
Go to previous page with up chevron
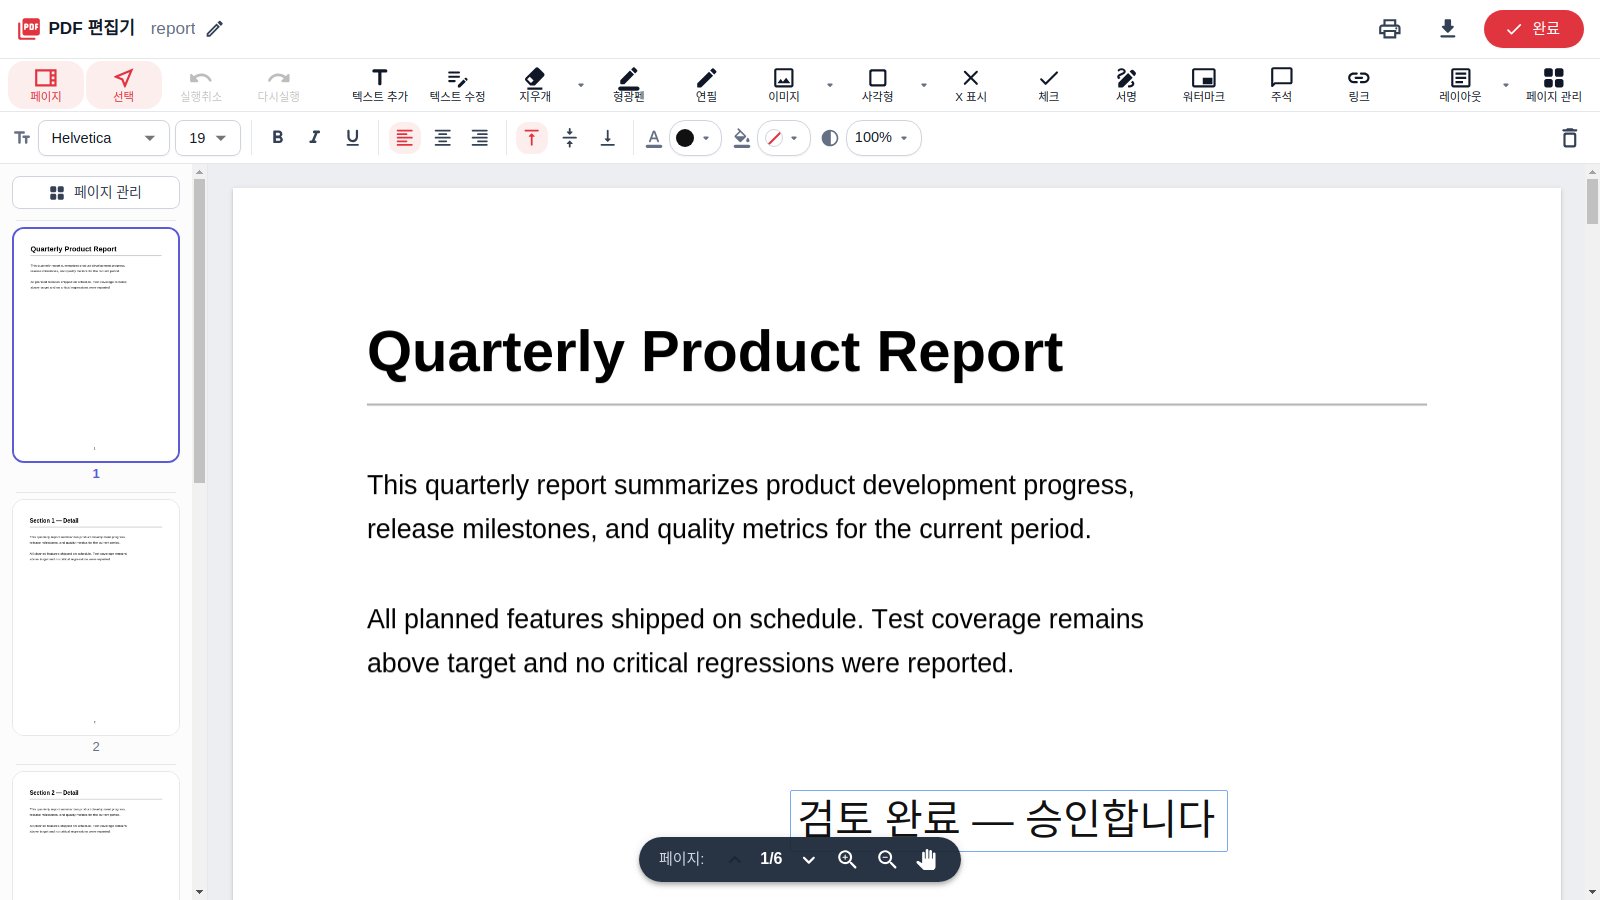(735, 859)
